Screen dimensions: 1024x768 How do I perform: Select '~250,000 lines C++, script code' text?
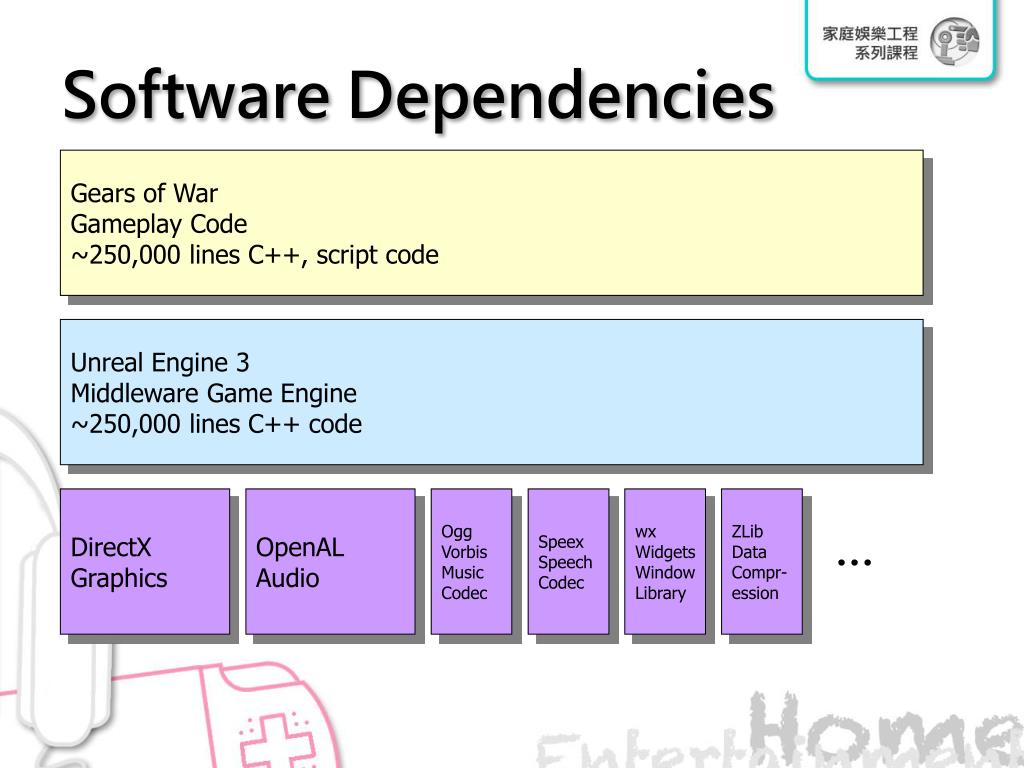[x=255, y=255]
